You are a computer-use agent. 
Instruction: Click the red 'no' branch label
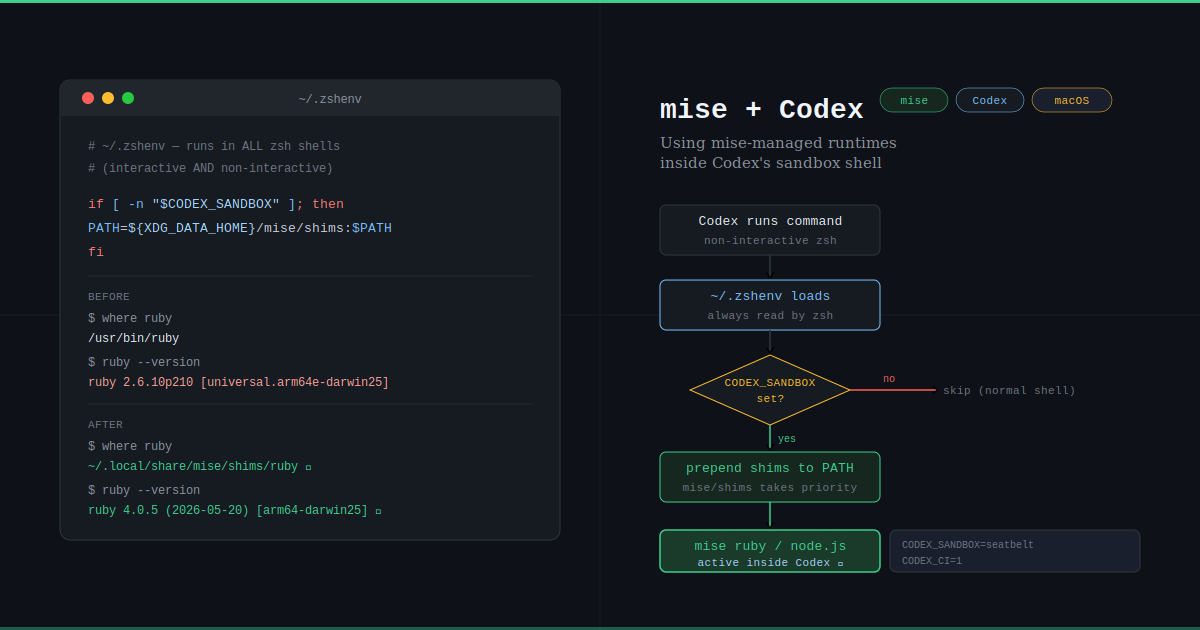coord(889,379)
